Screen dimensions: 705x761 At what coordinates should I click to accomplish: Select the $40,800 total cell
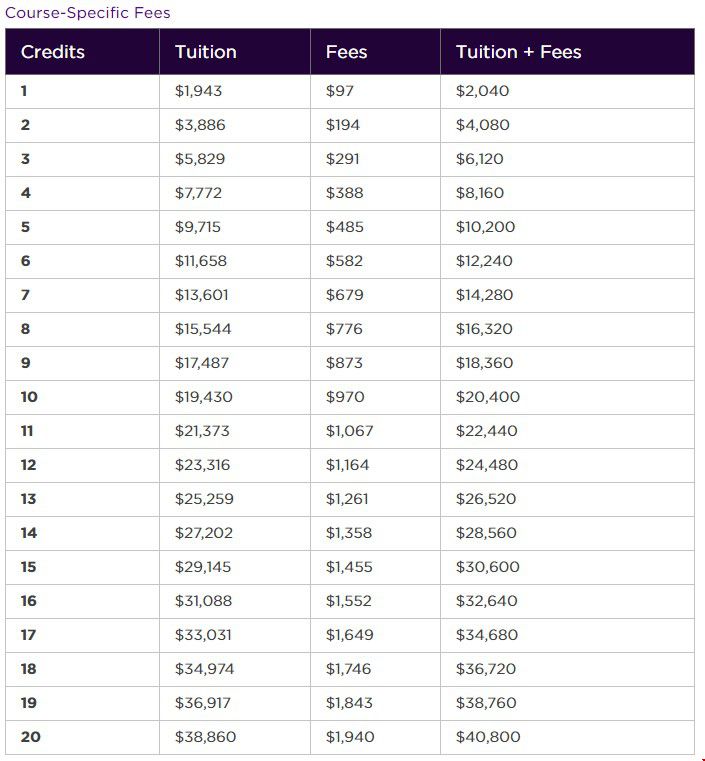[x=567, y=737]
